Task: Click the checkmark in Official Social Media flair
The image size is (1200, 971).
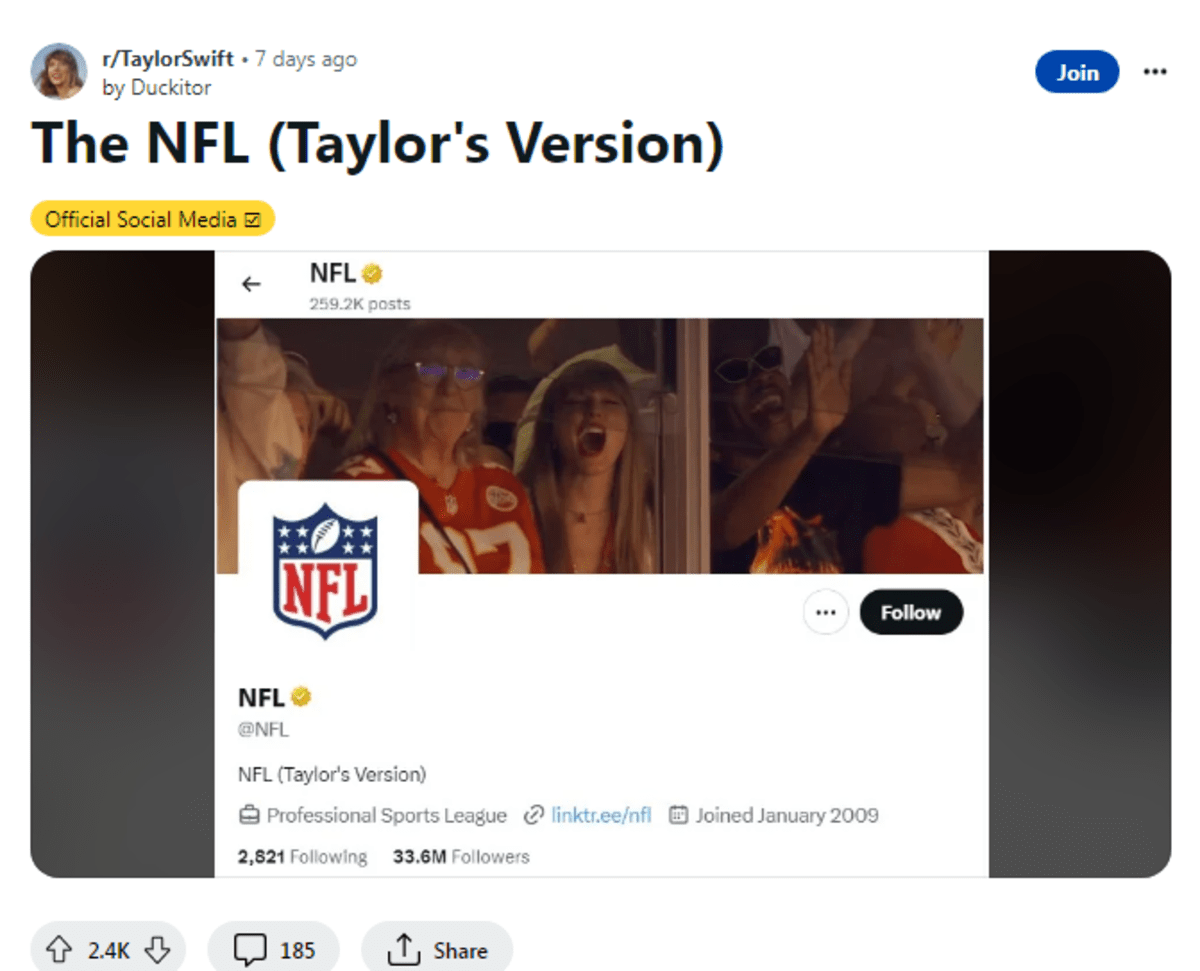Action: [255, 218]
